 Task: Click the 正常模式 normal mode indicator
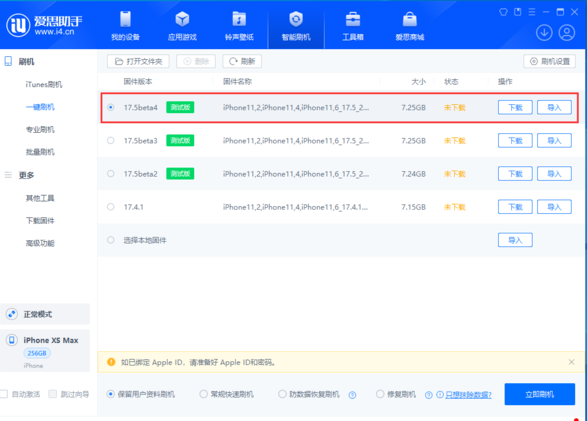[45, 314]
